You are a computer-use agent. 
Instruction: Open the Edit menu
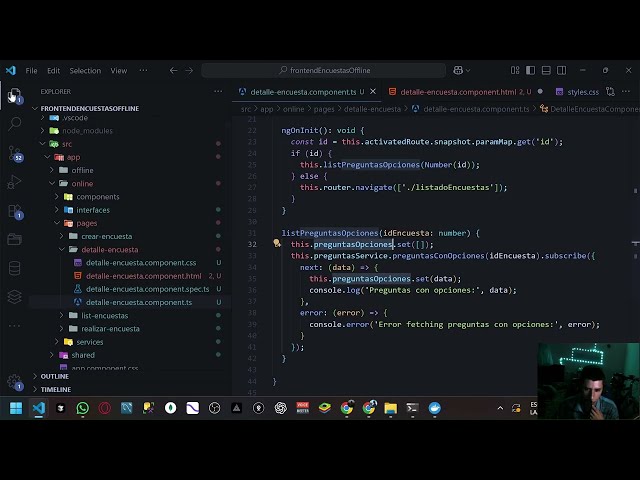53,71
